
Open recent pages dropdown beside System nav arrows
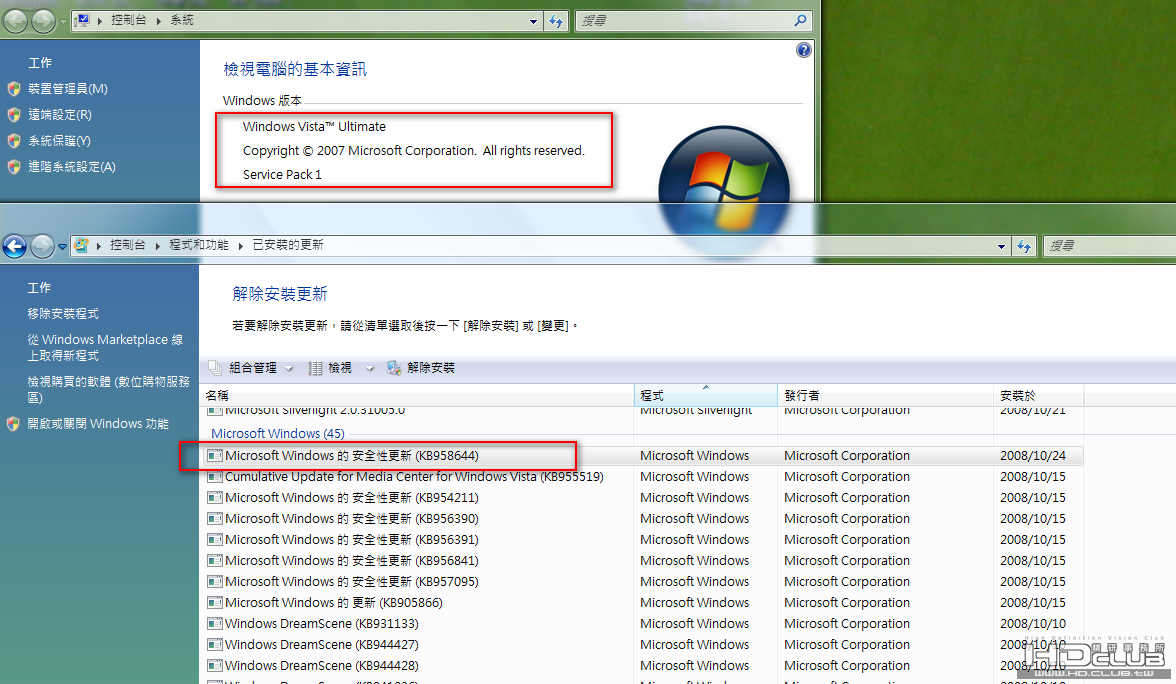(63, 22)
